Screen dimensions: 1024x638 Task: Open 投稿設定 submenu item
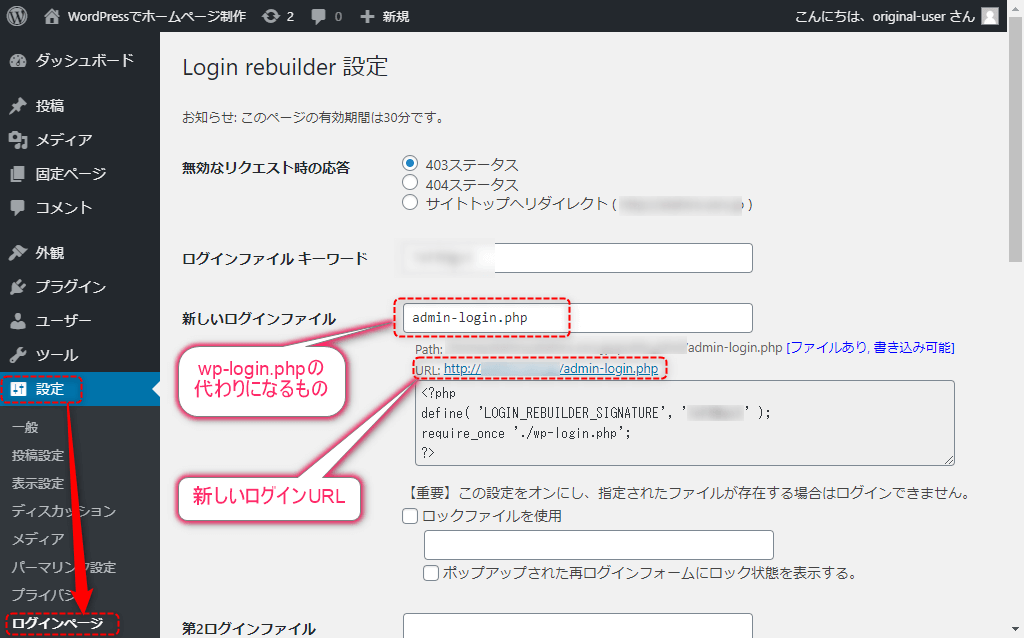pyautogui.click(x=38, y=455)
